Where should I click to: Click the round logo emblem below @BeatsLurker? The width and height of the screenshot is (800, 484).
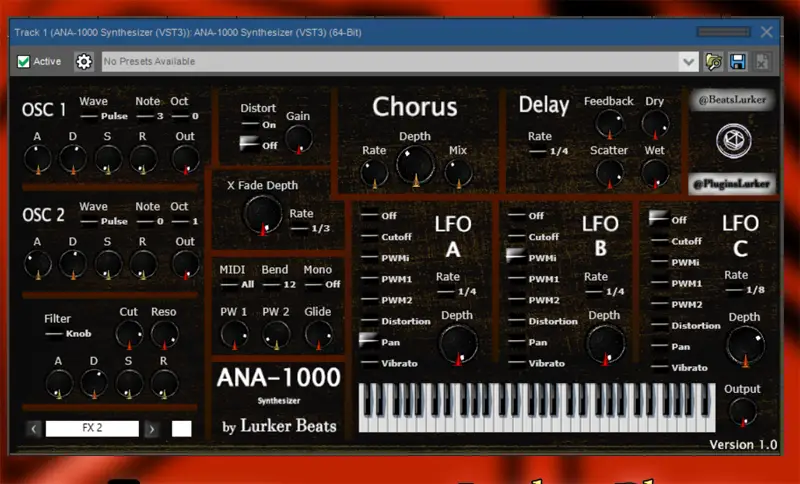click(x=734, y=141)
